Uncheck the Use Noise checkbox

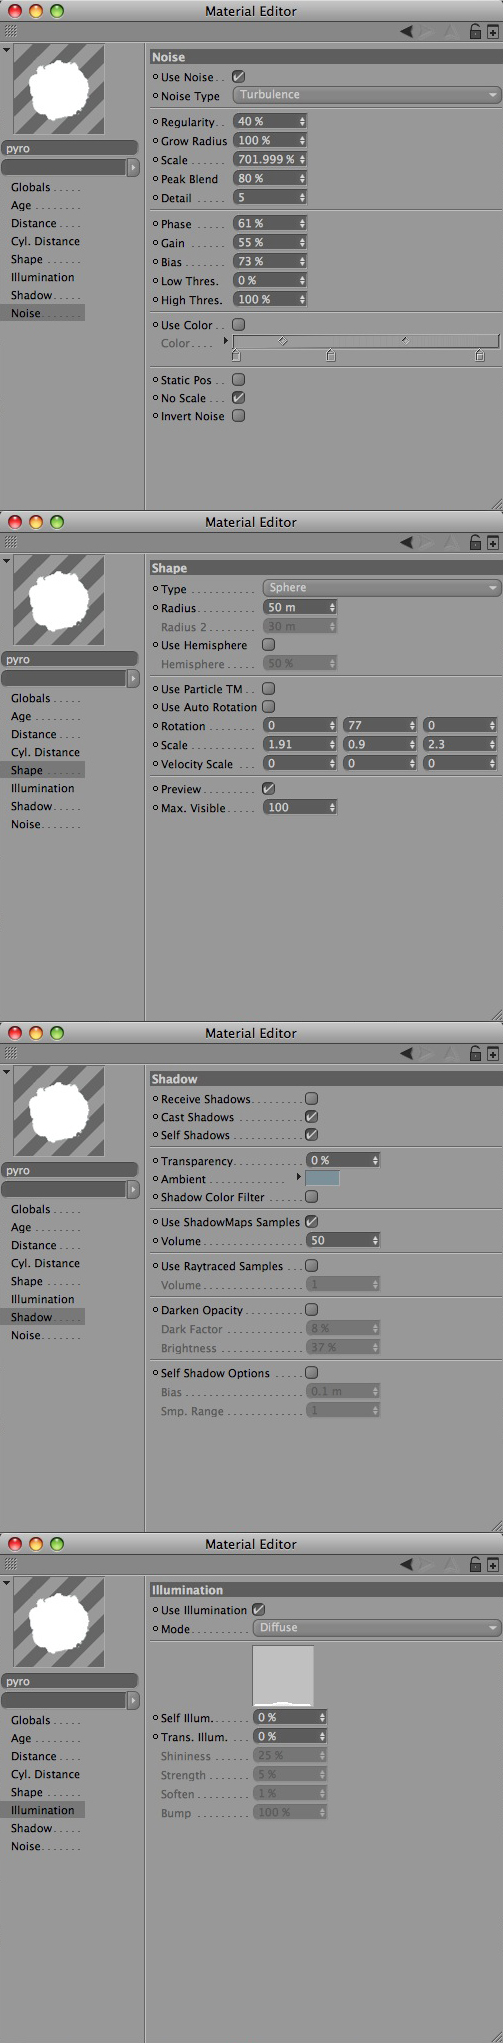[238, 77]
